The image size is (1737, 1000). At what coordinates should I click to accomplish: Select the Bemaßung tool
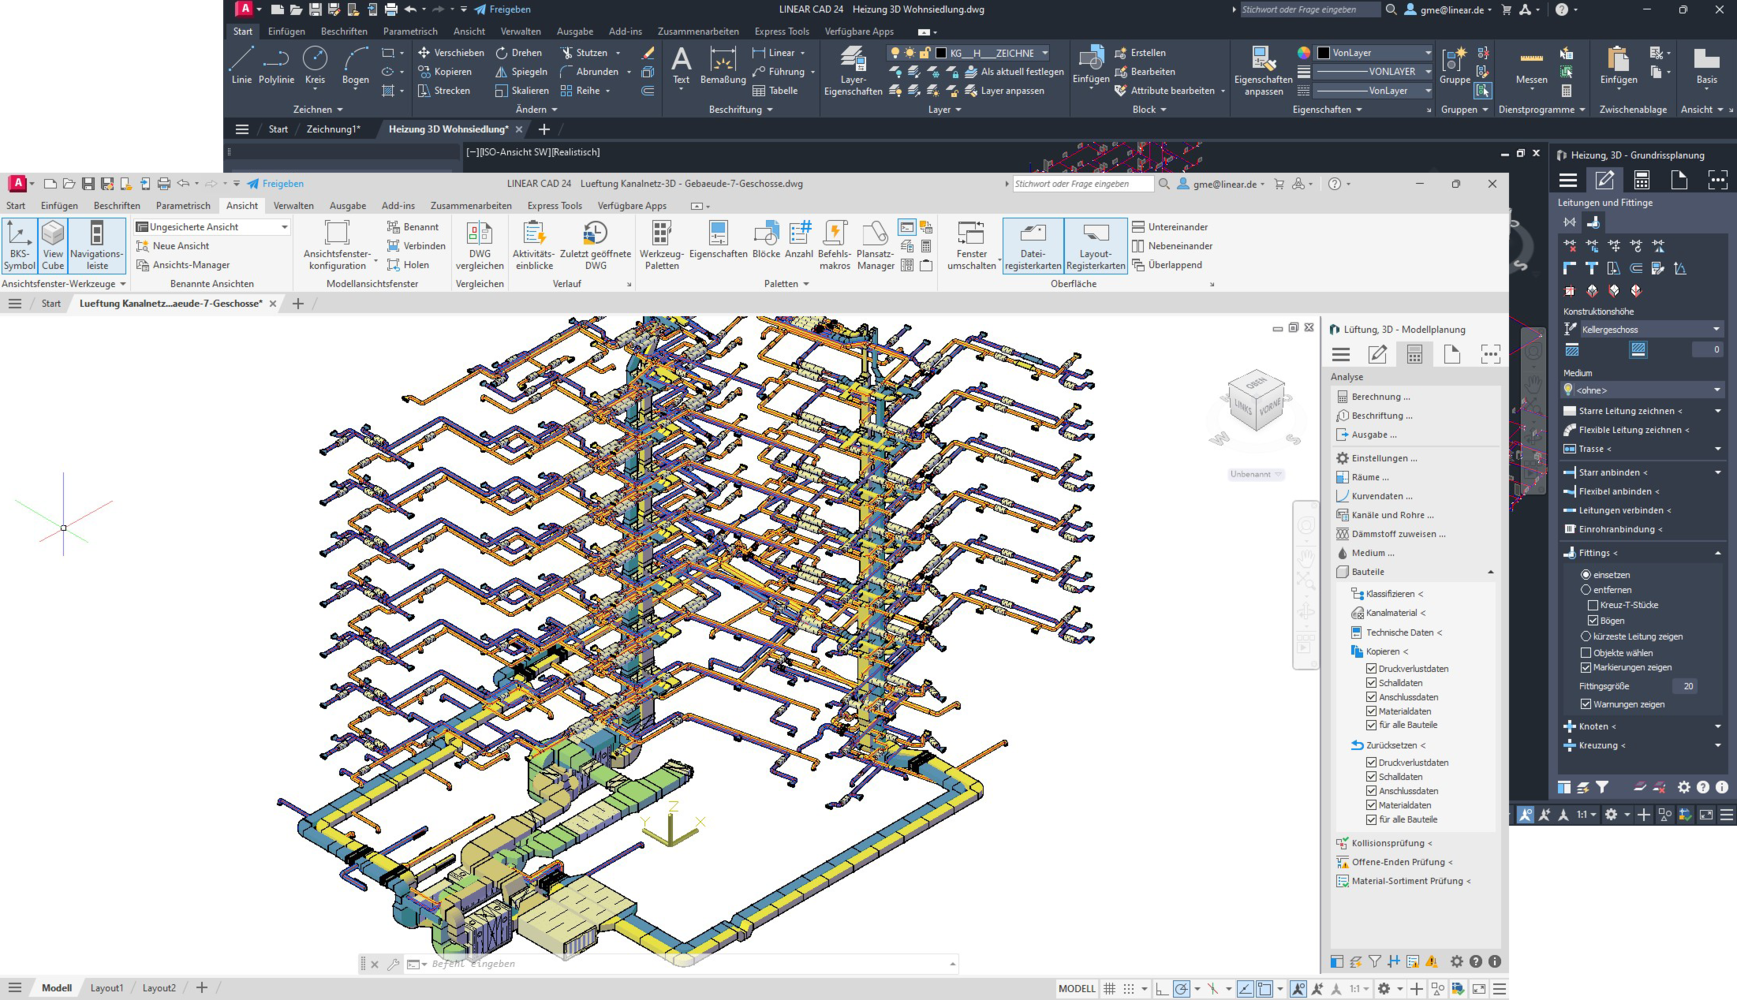point(722,66)
